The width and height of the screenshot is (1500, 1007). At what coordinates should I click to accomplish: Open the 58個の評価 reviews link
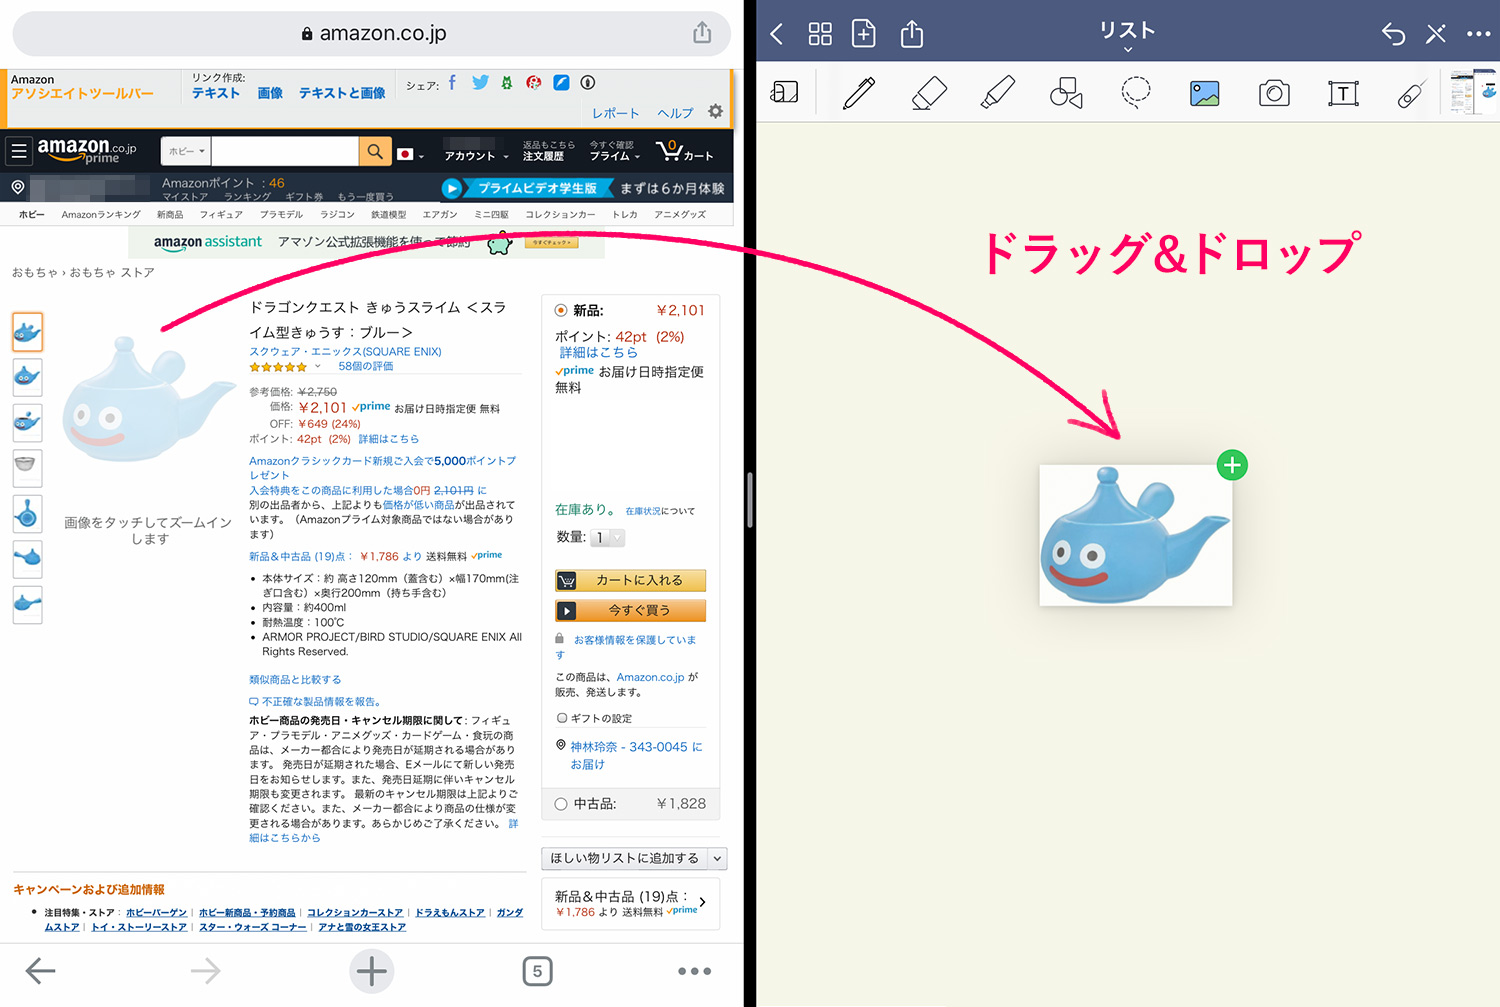coord(366,366)
